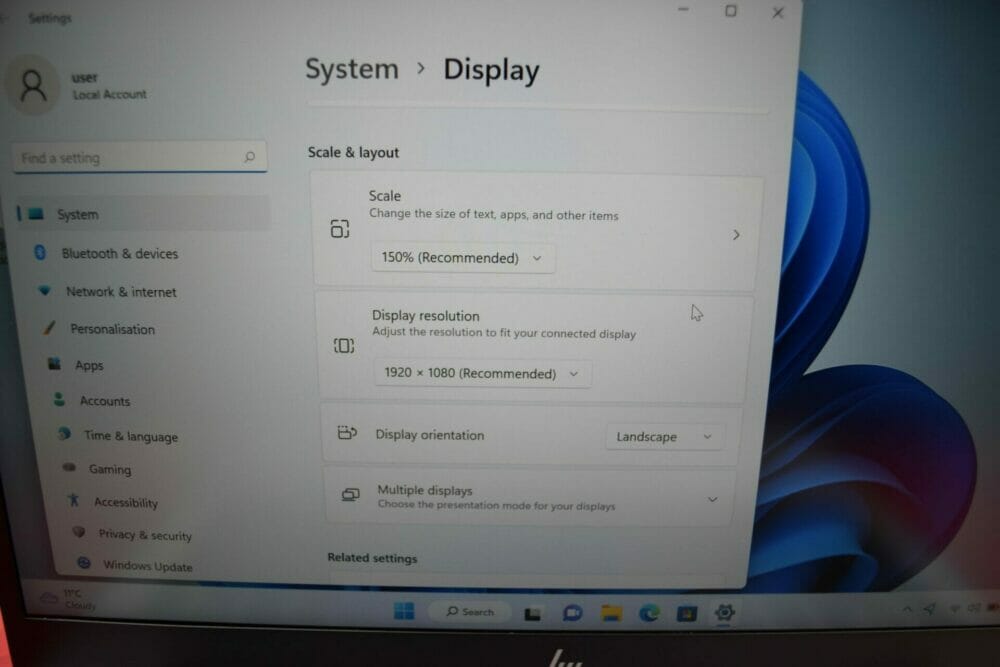The width and height of the screenshot is (1000, 667).
Task: Open Accessibility settings page
Action: (126, 502)
